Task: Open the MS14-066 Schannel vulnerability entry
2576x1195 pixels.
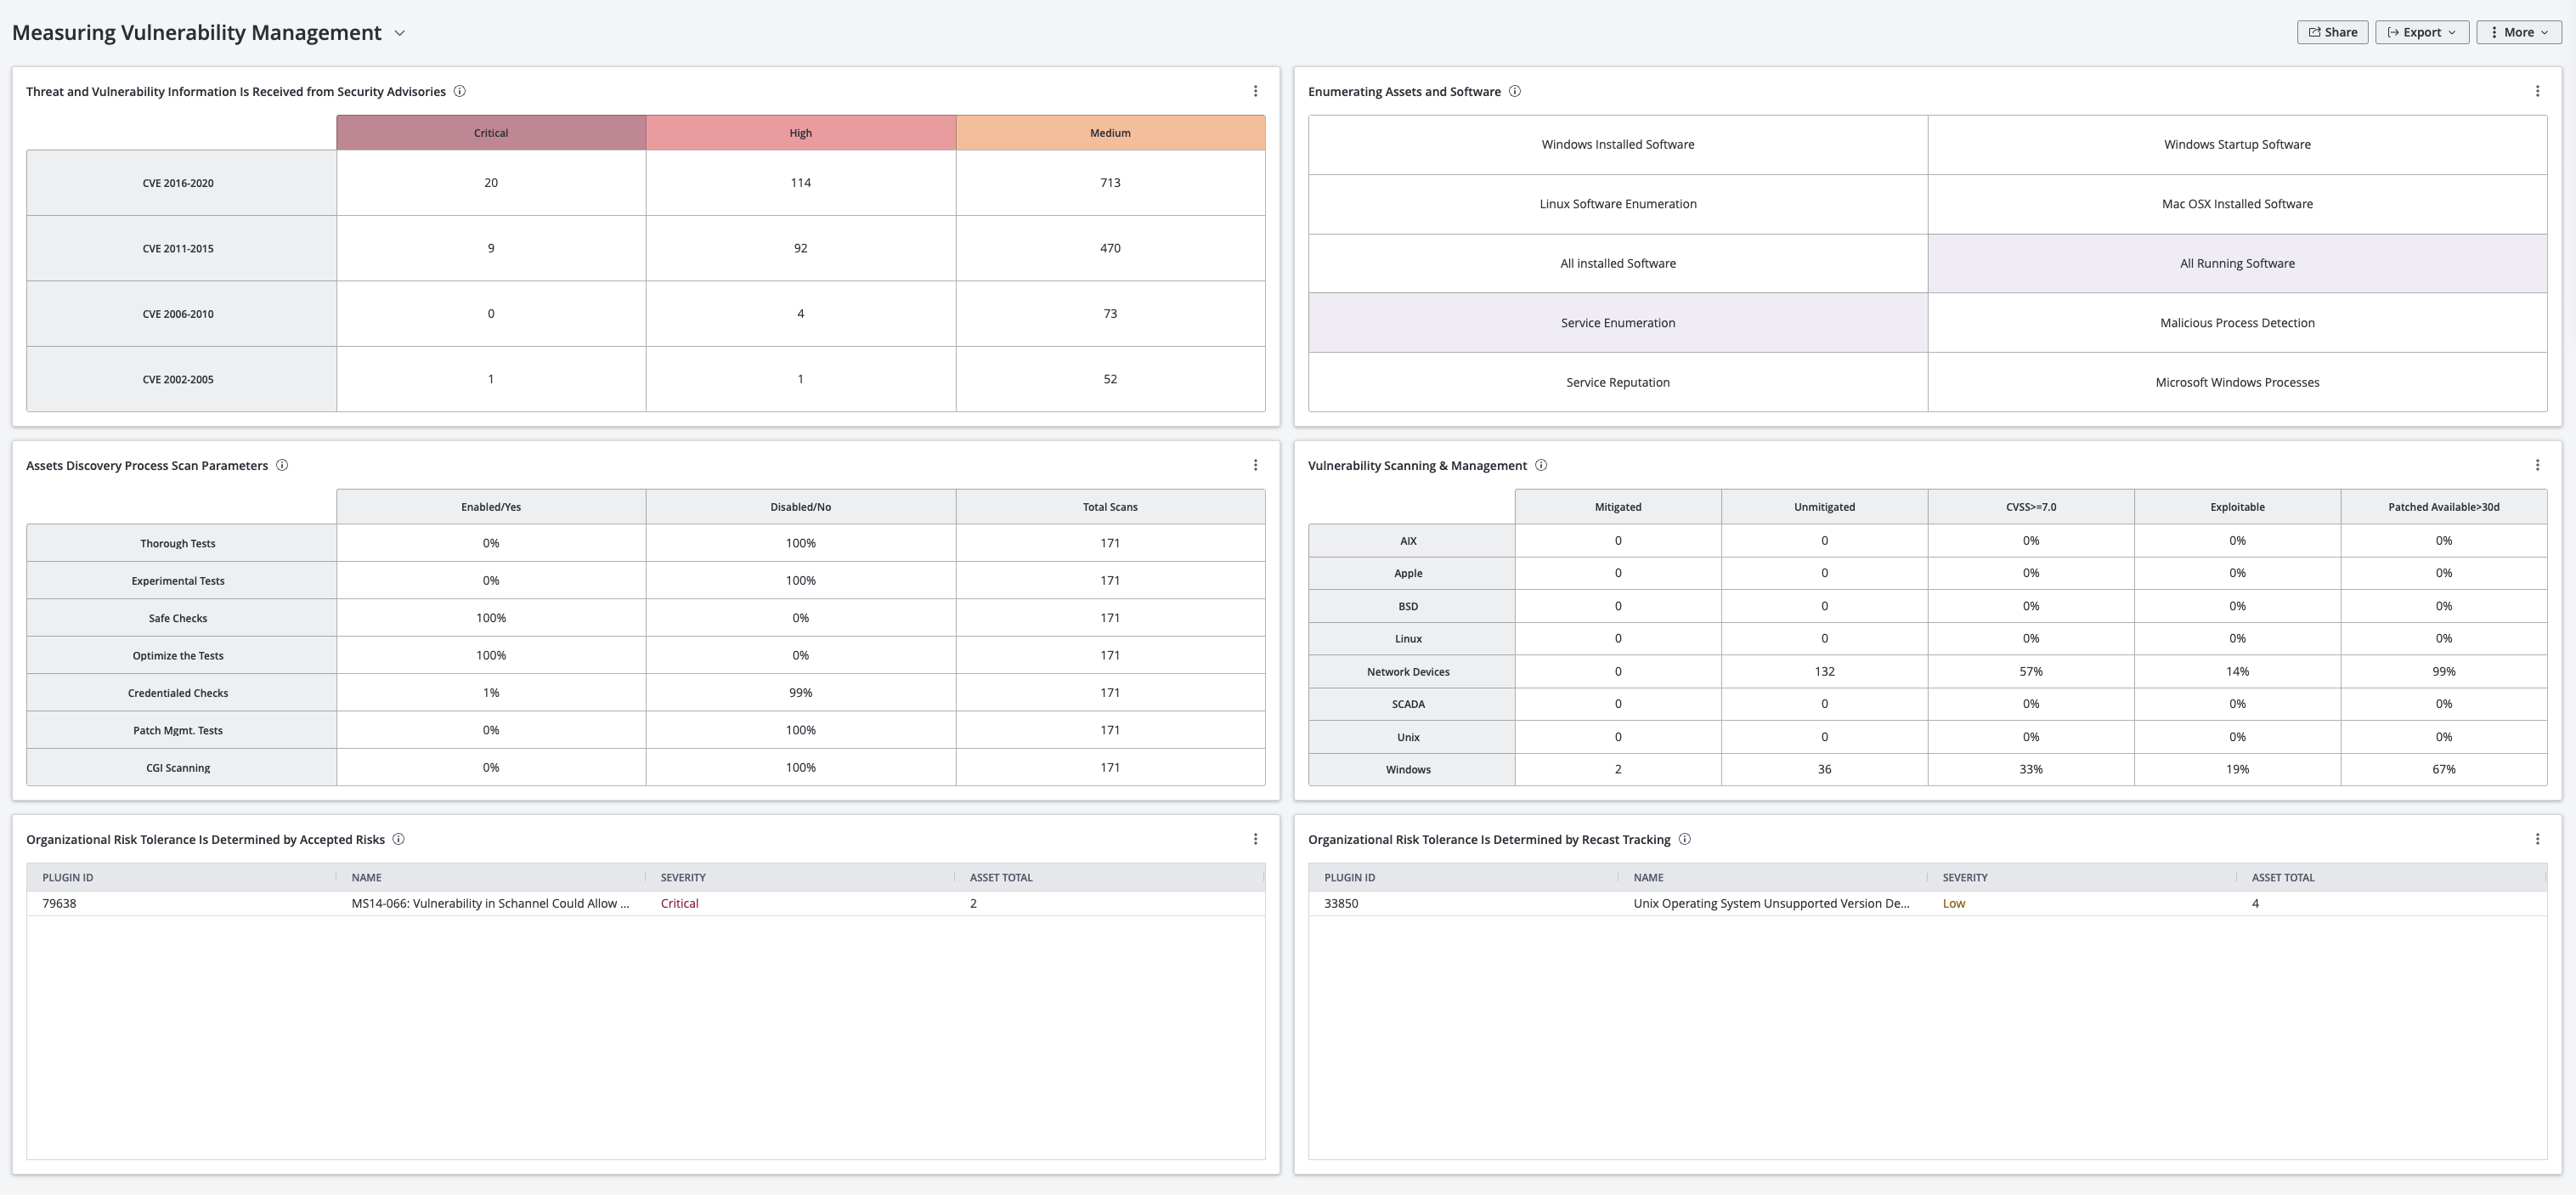Action: click(490, 903)
